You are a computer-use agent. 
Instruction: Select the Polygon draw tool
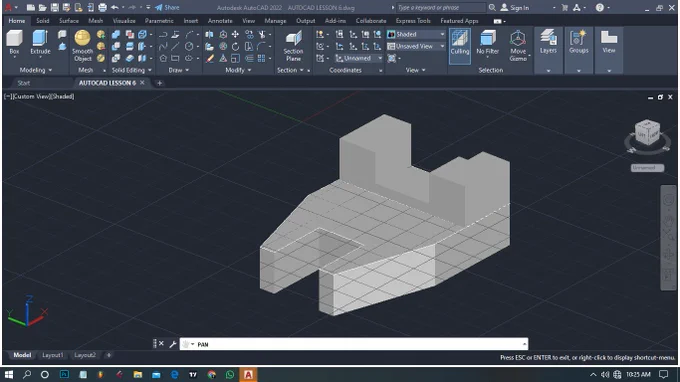[163, 58]
